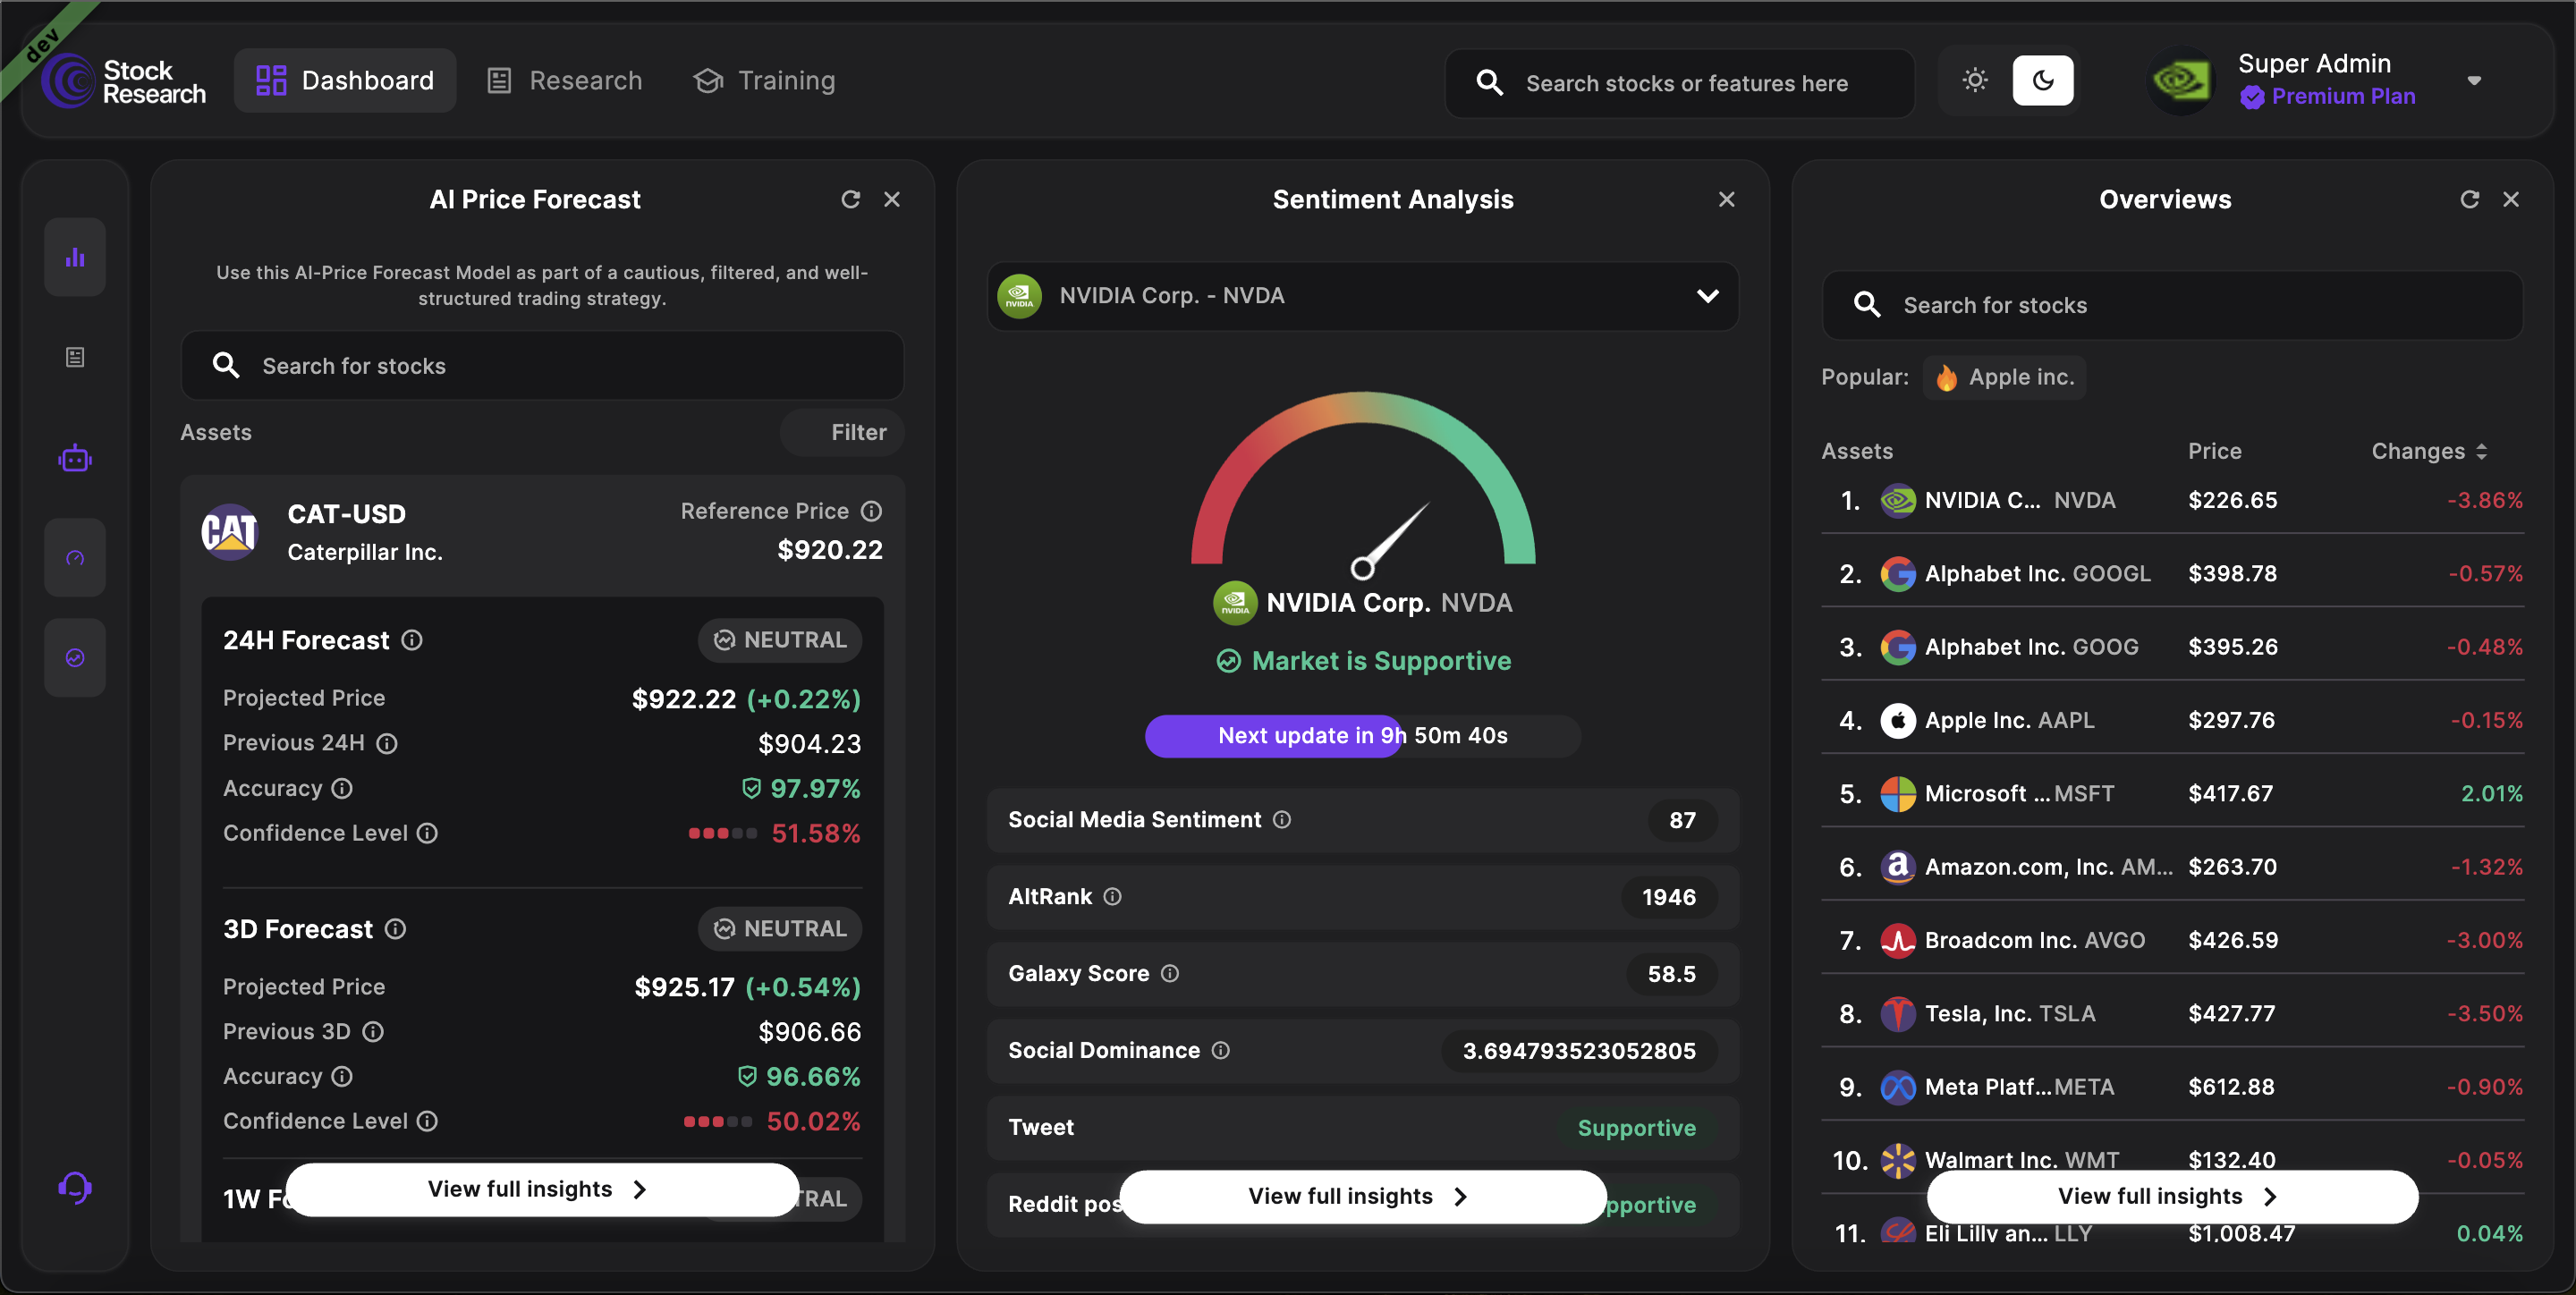The image size is (2576, 1295).
Task: Sort by the Changes column arrows
Action: point(2481,452)
